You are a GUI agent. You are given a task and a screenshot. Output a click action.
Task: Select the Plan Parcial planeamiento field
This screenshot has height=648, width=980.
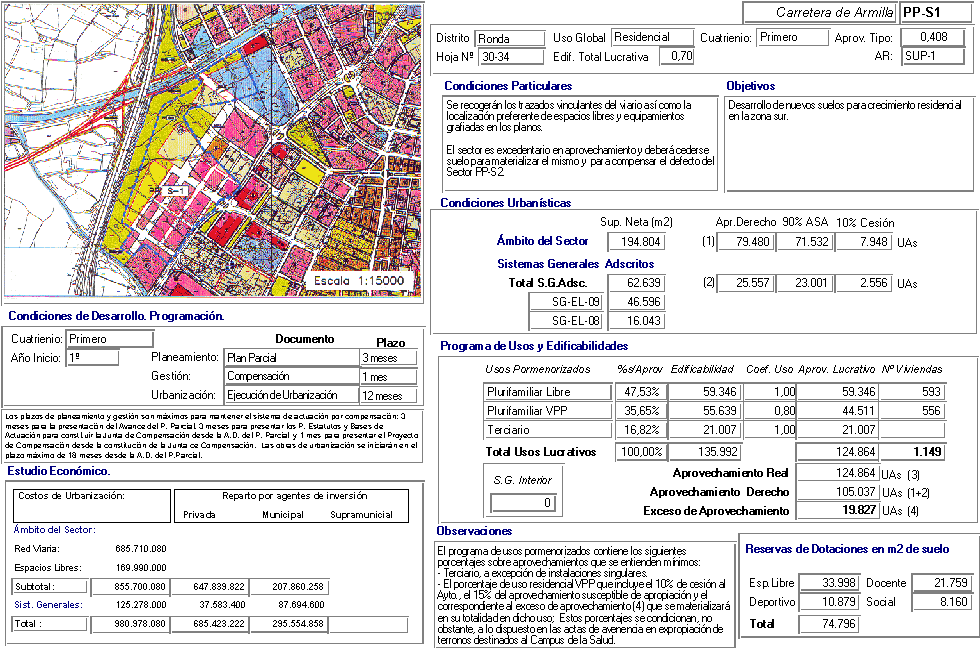click(290, 357)
